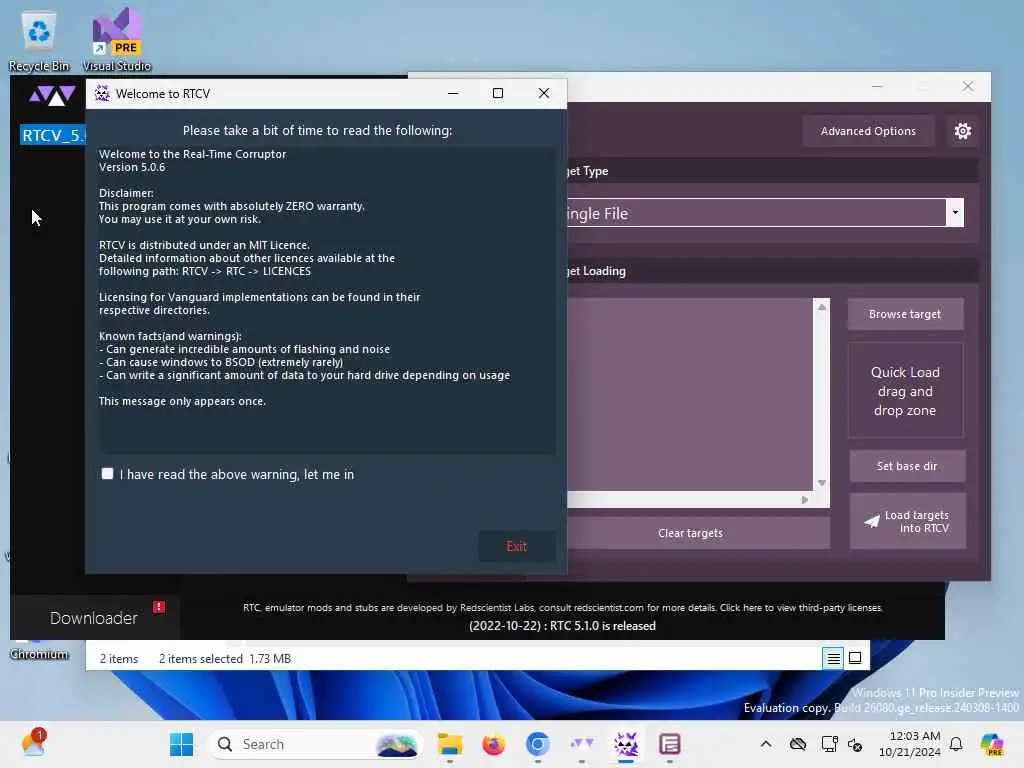This screenshot has height=768, width=1024.
Task: Click the target list scroll down arrow
Action: click(x=822, y=483)
